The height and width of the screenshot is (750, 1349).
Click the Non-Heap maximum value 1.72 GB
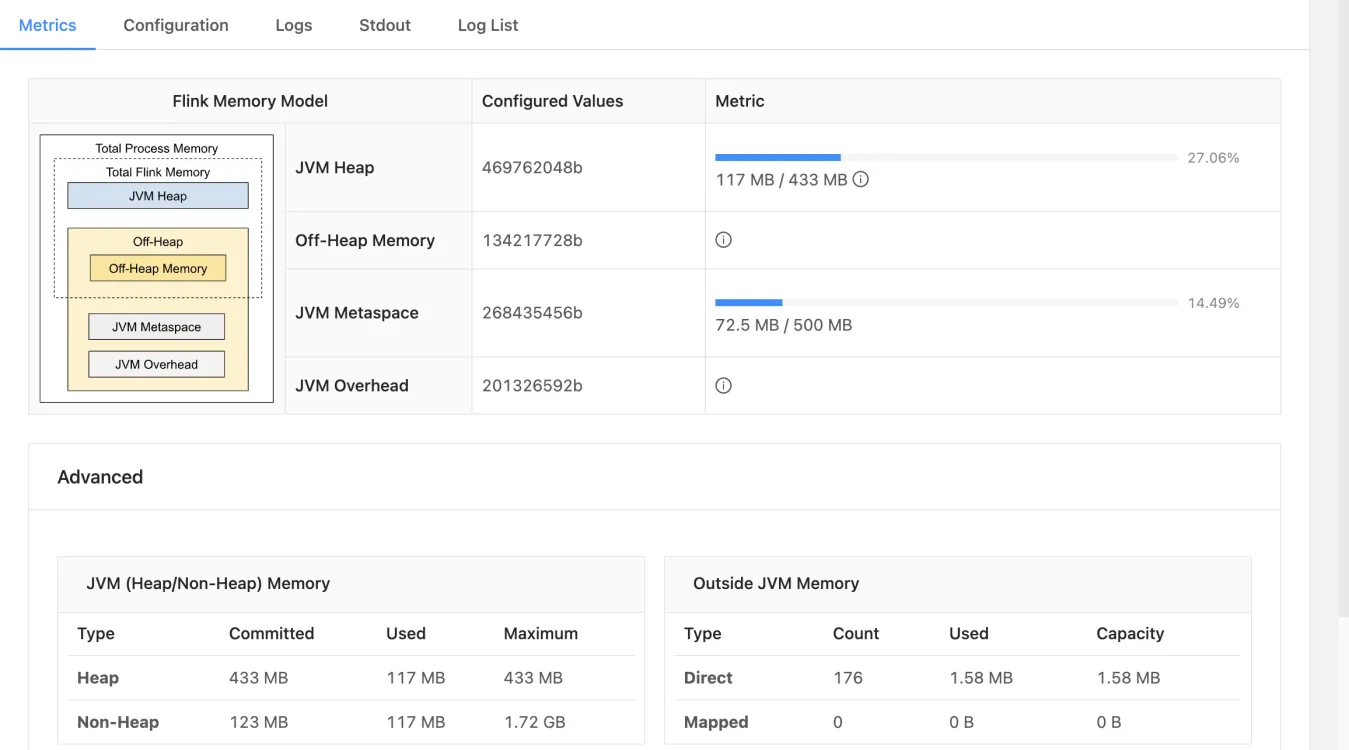535,721
